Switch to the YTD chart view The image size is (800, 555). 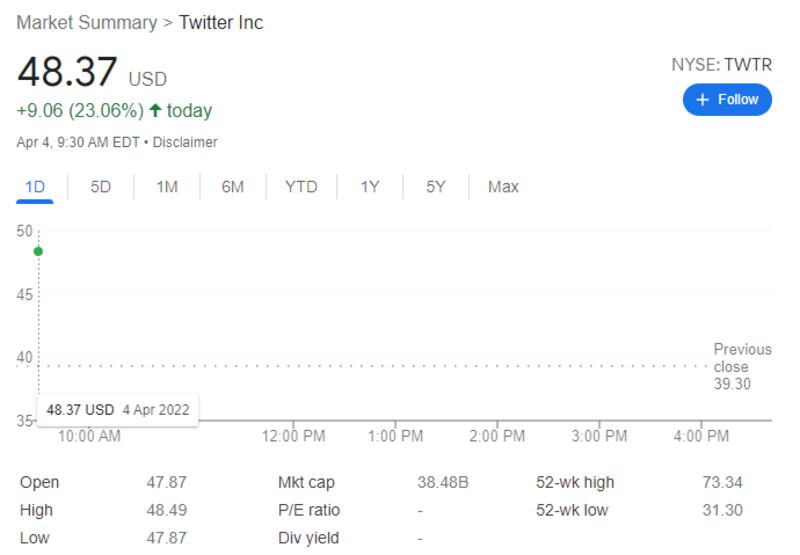click(301, 187)
